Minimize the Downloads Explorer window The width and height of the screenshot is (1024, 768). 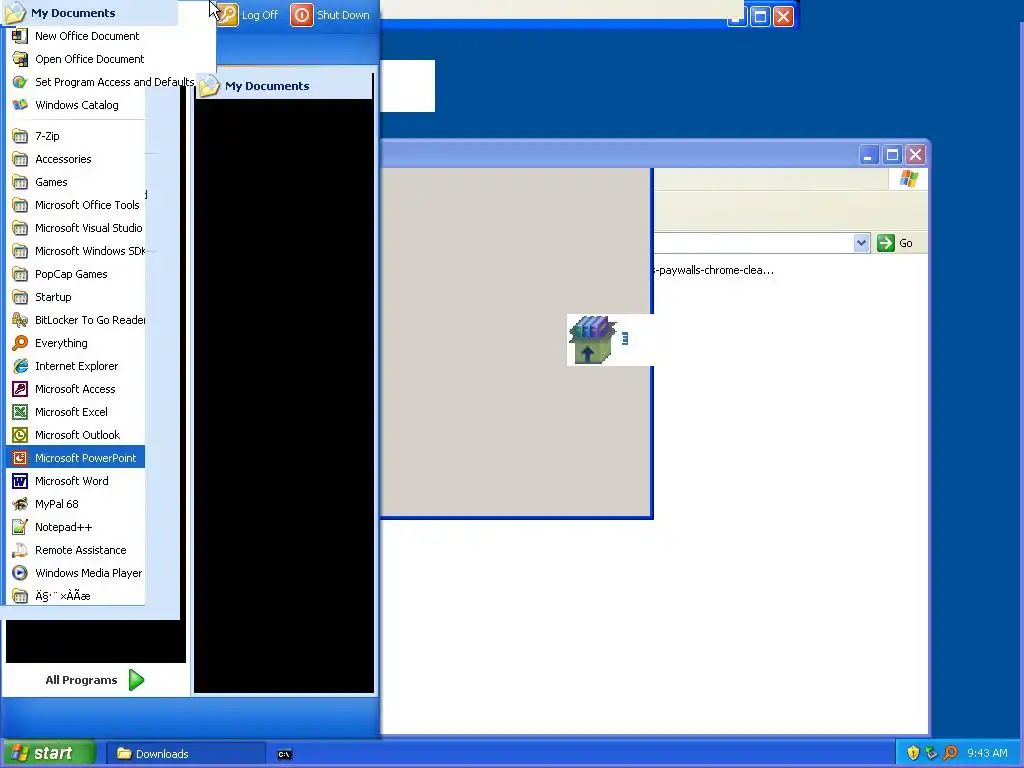click(x=869, y=155)
